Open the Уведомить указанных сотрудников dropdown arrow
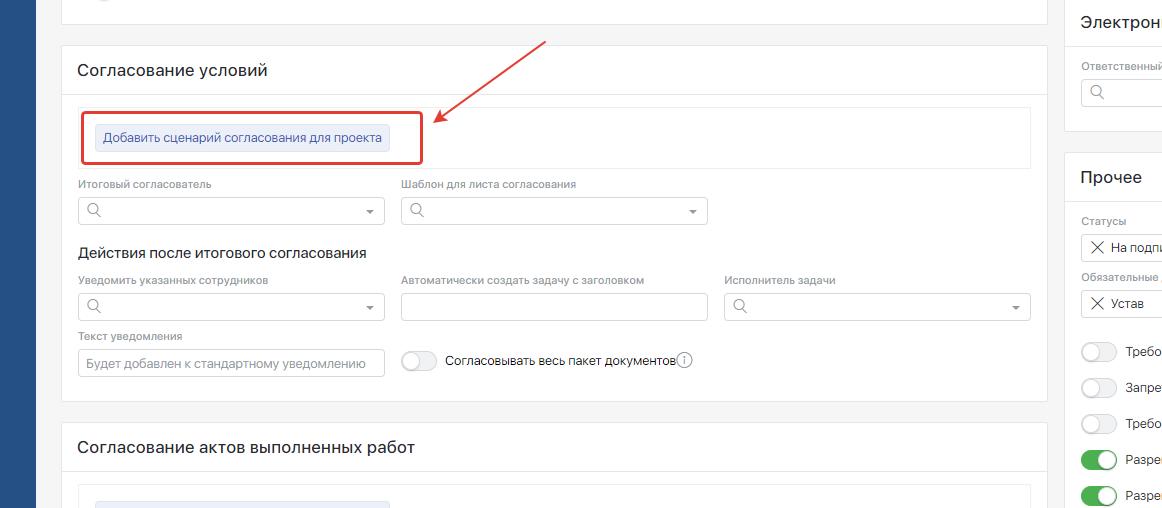The width and height of the screenshot is (1162, 508). [369, 308]
